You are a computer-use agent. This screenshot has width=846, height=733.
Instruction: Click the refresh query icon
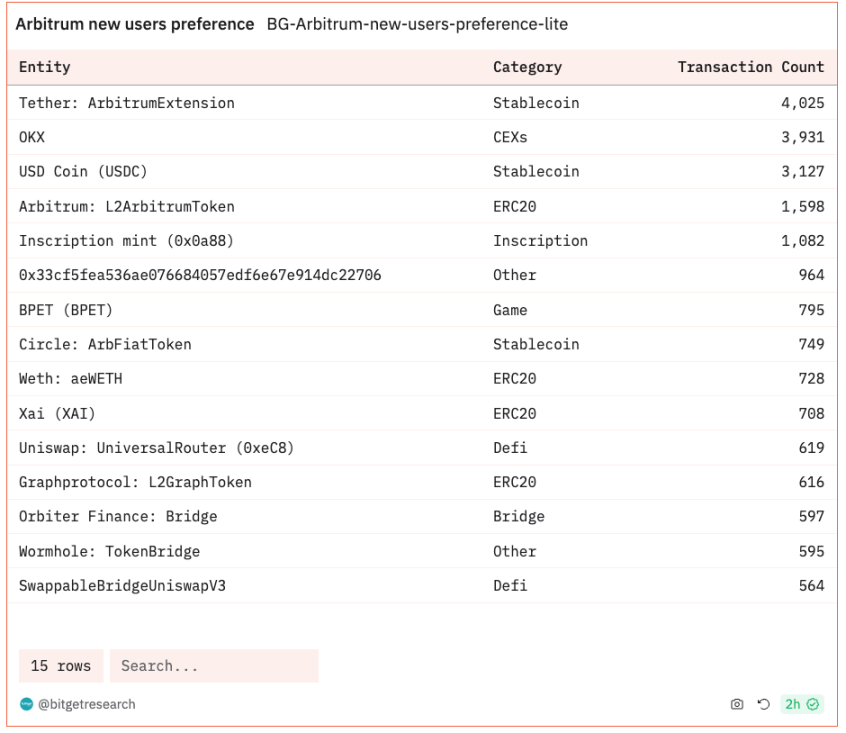click(x=763, y=704)
